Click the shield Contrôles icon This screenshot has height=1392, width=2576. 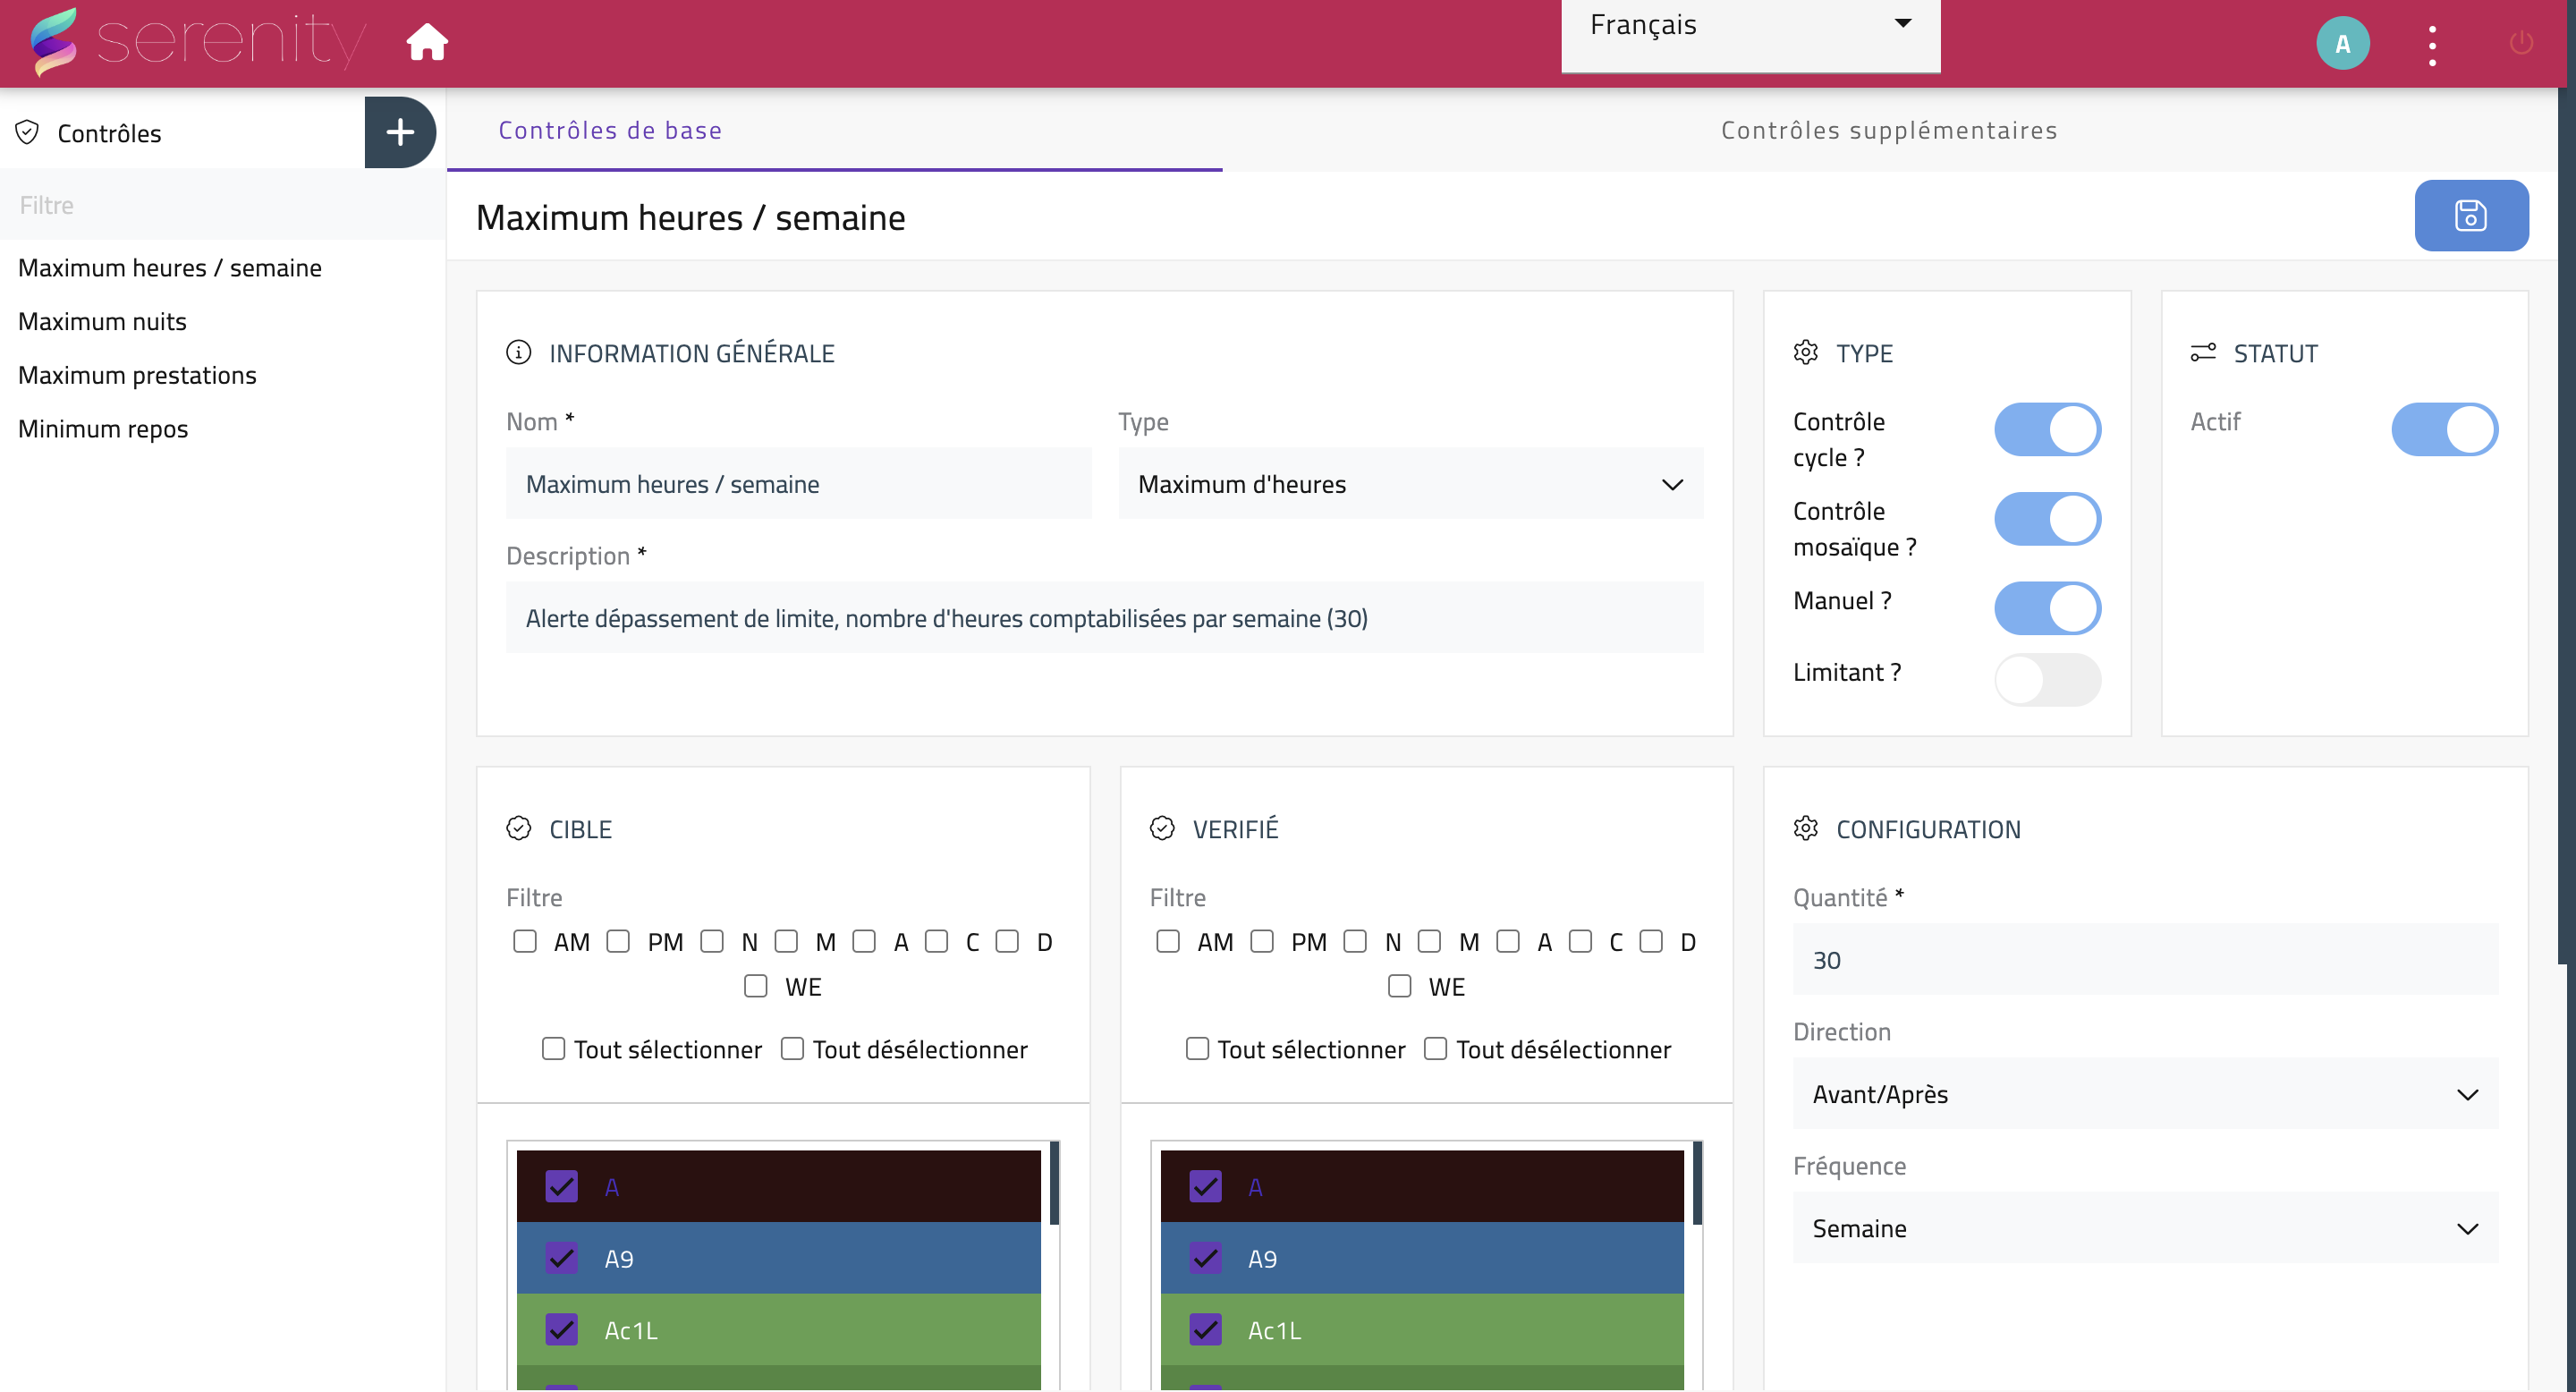point(28,132)
